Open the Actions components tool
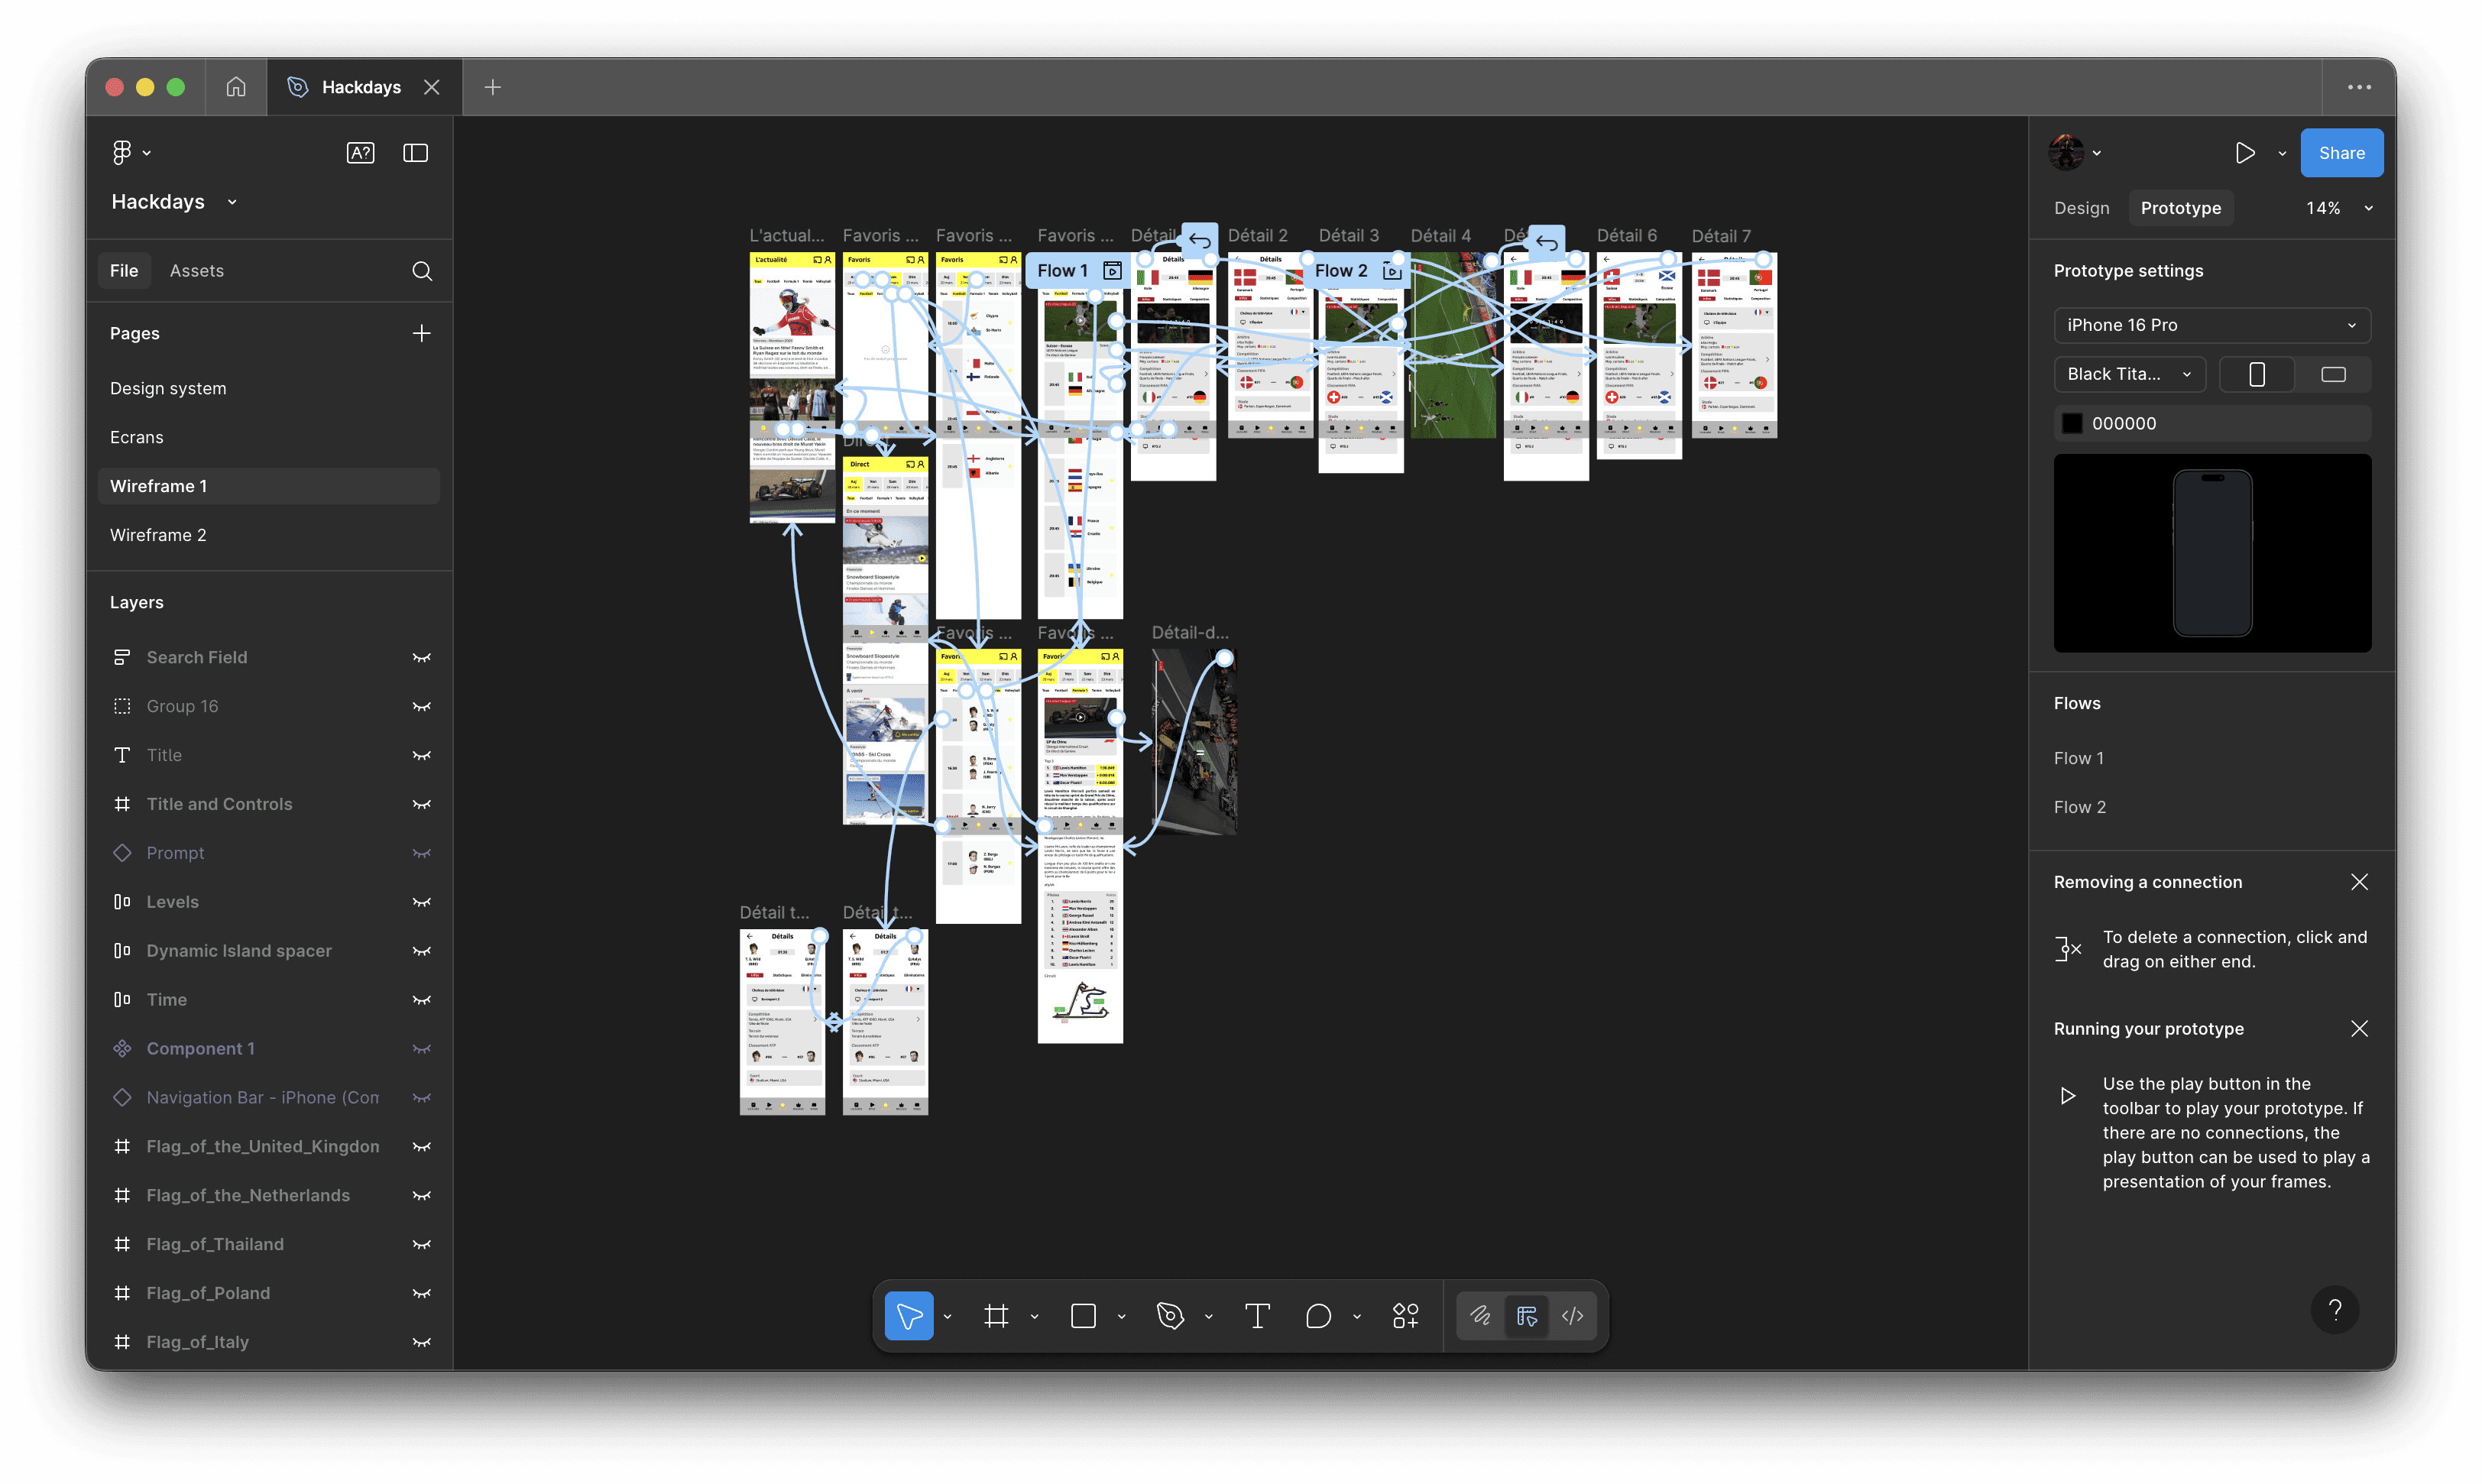 (x=1405, y=1316)
